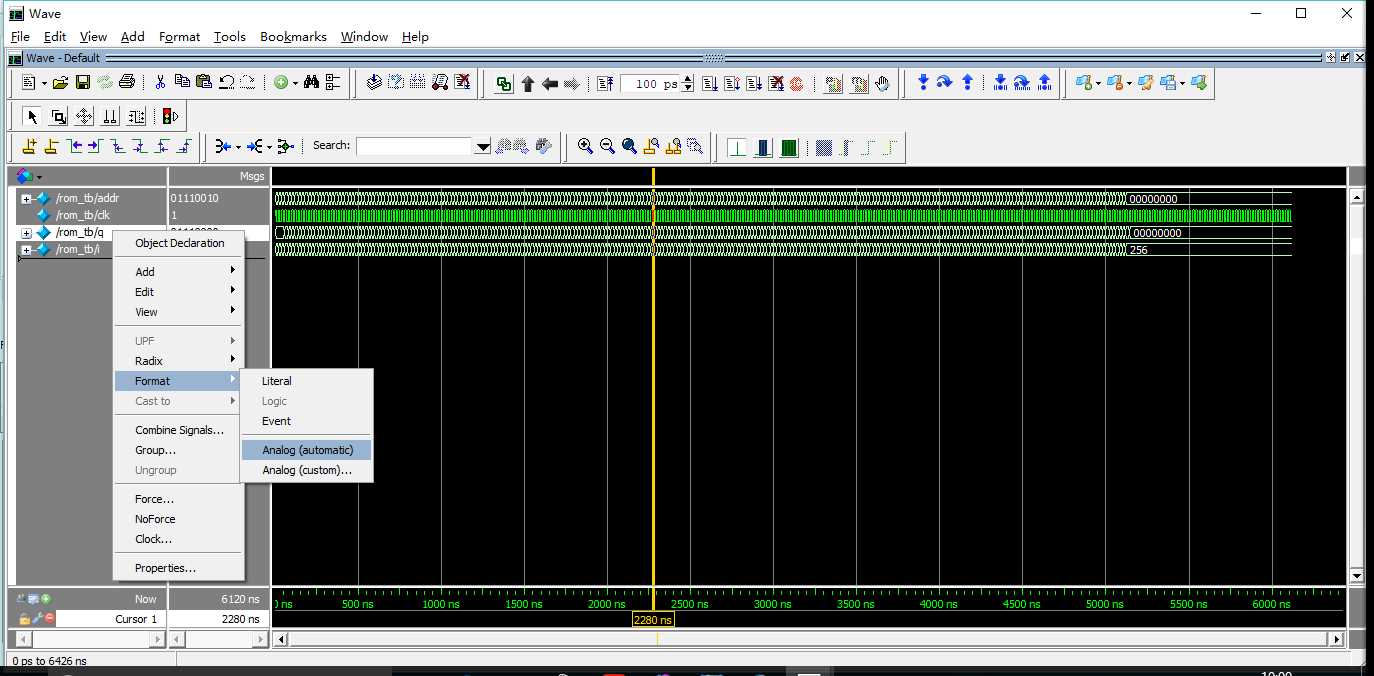Image resolution: width=1374 pixels, height=676 pixels.
Task: Open the Bookmarks menu
Action: tap(293, 36)
